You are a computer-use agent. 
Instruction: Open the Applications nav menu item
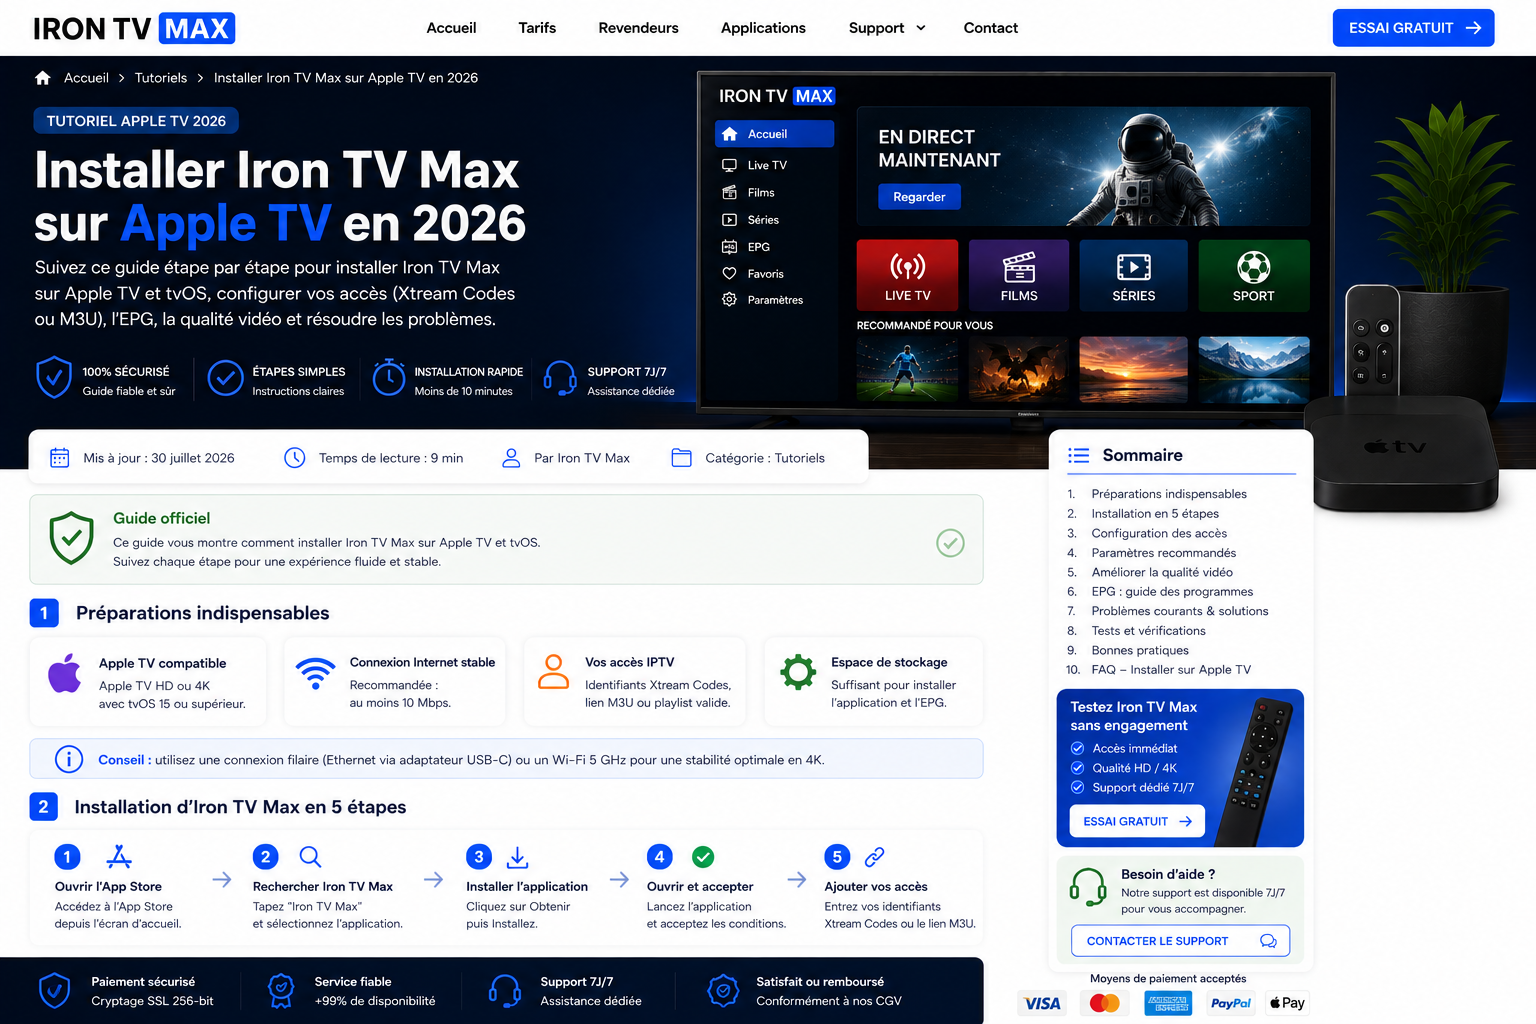click(763, 28)
